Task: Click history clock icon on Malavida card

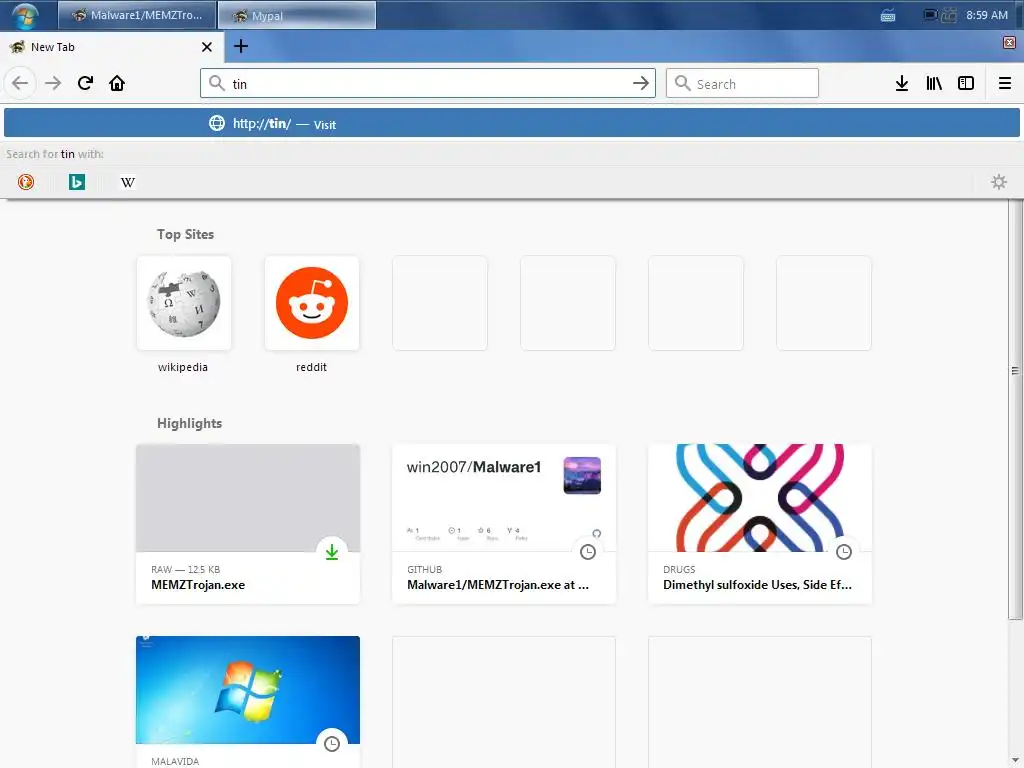Action: click(332, 744)
